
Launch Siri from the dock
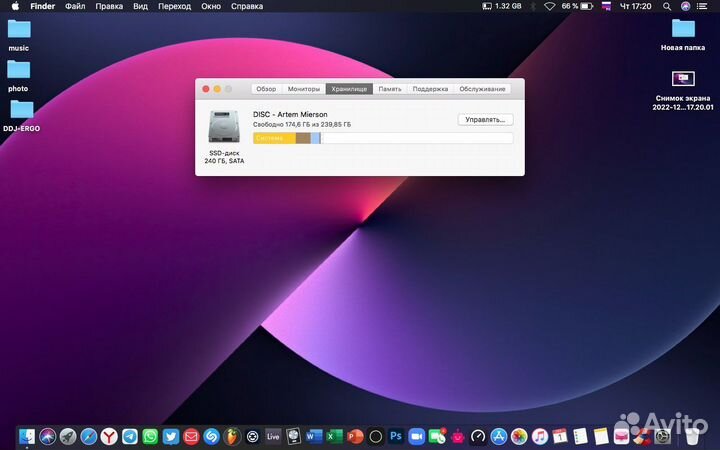click(x=48, y=436)
